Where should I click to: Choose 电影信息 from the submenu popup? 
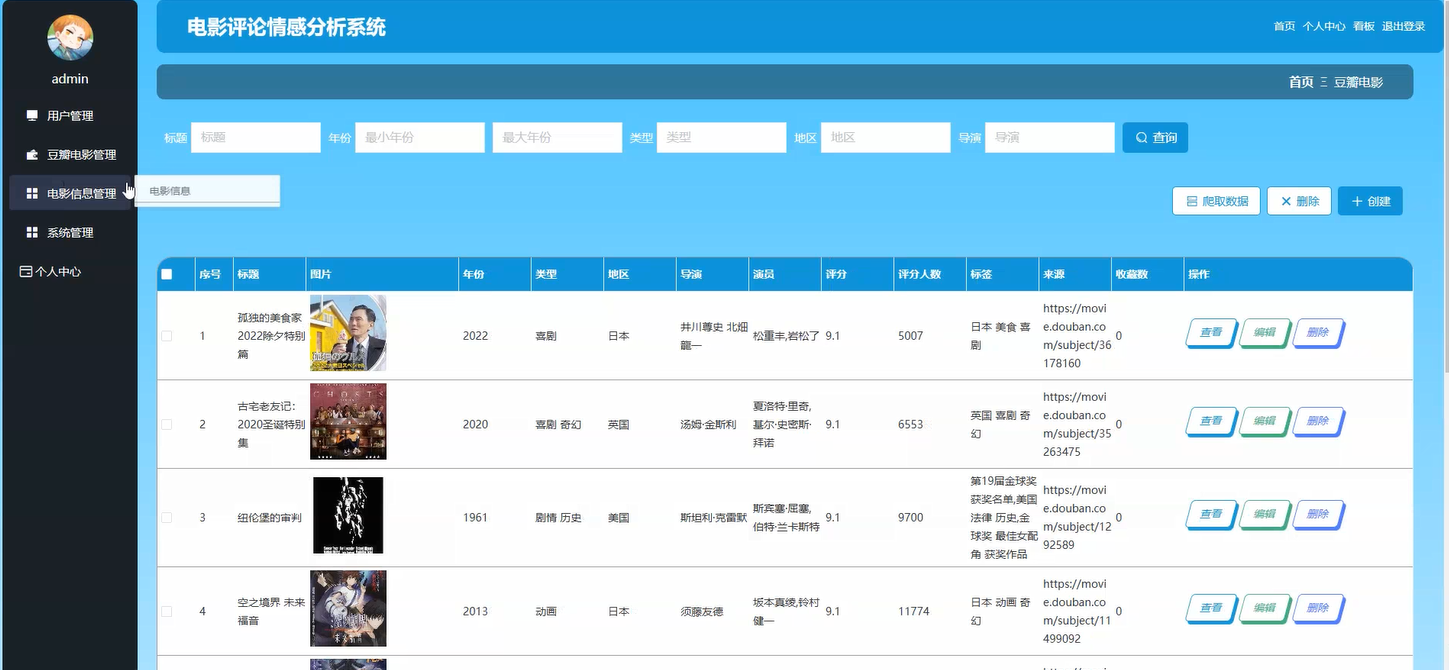[x=208, y=190]
